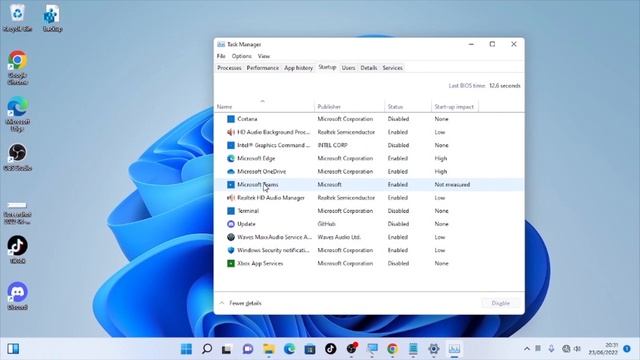Screen dimensions: 640x360
Task: Open the Options menu
Action: [x=242, y=56]
